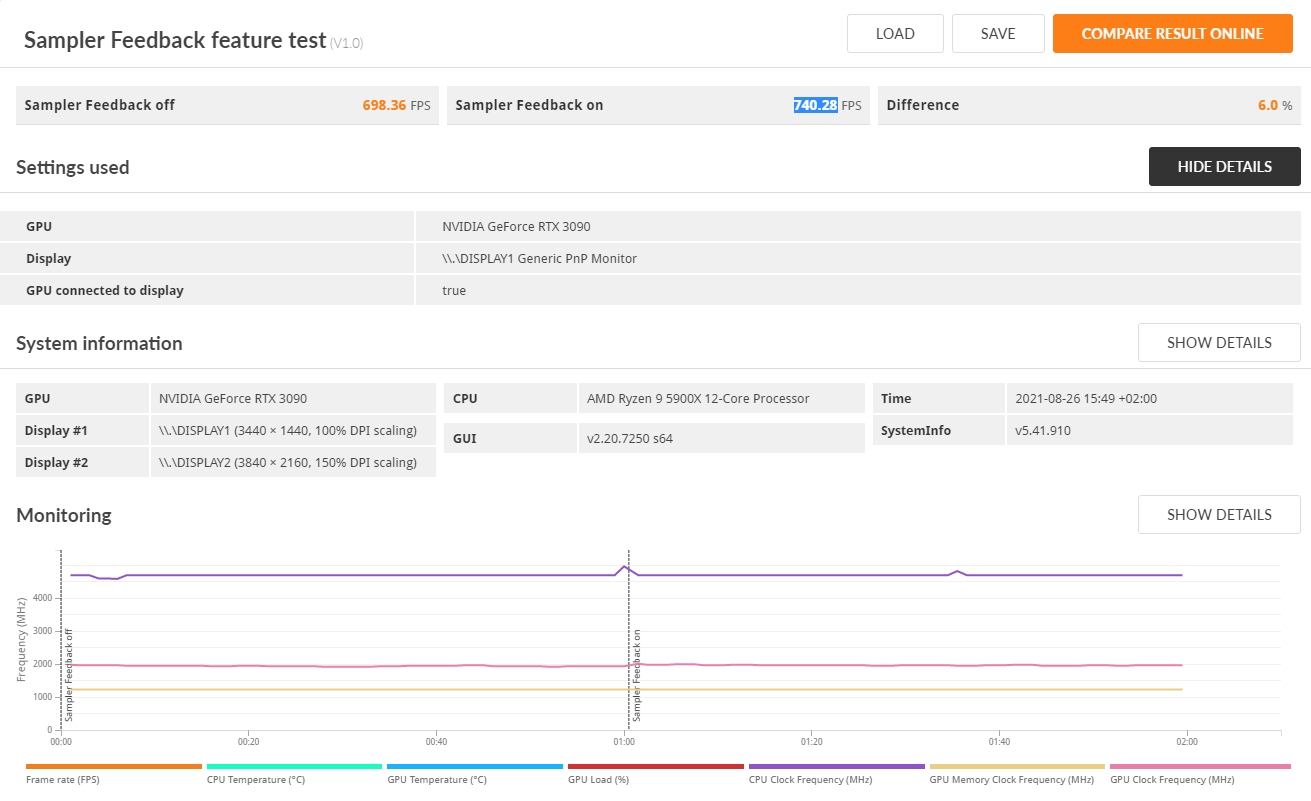The image size is (1311, 801).
Task: Toggle Frame rate (FPS) legend series
Action: [x=113, y=775]
